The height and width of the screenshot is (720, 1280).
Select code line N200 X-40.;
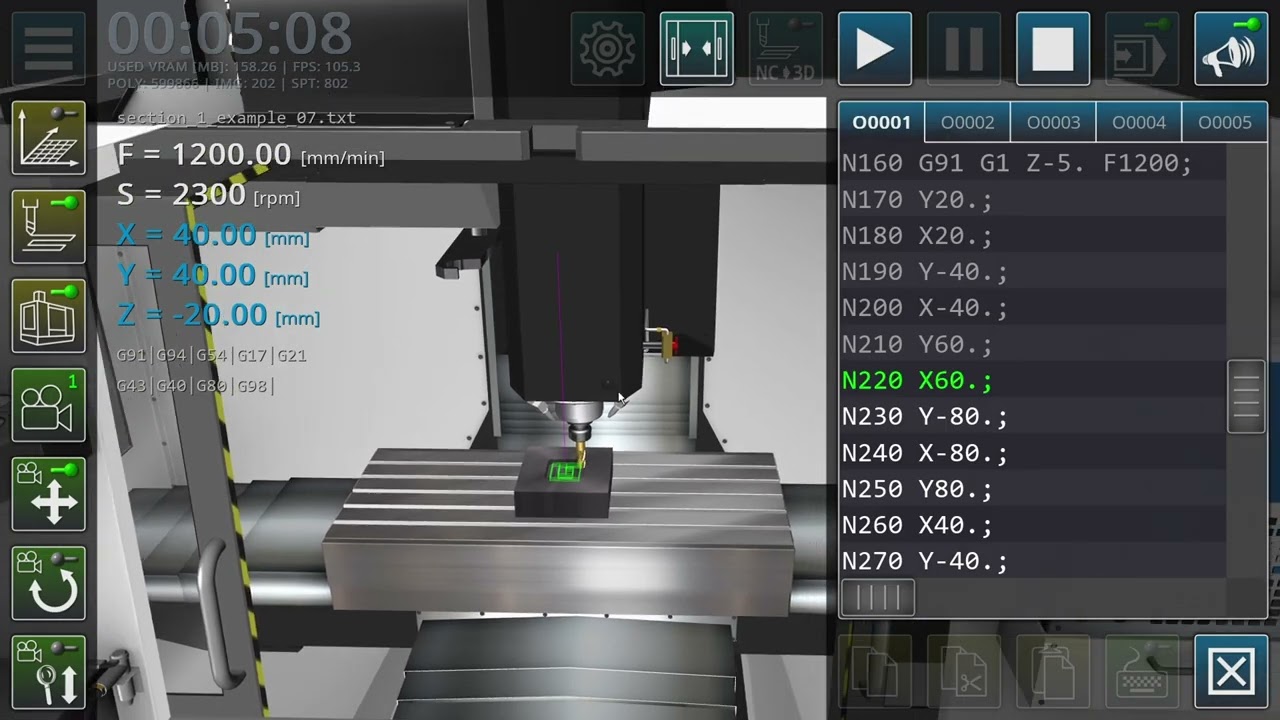point(1032,308)
